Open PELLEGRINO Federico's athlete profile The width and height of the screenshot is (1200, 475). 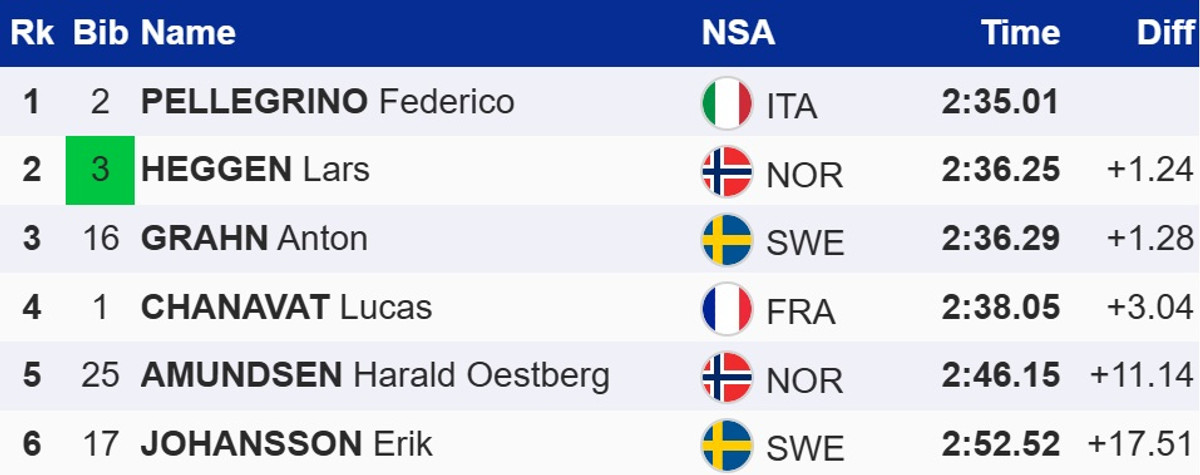[x=327, y=102]
